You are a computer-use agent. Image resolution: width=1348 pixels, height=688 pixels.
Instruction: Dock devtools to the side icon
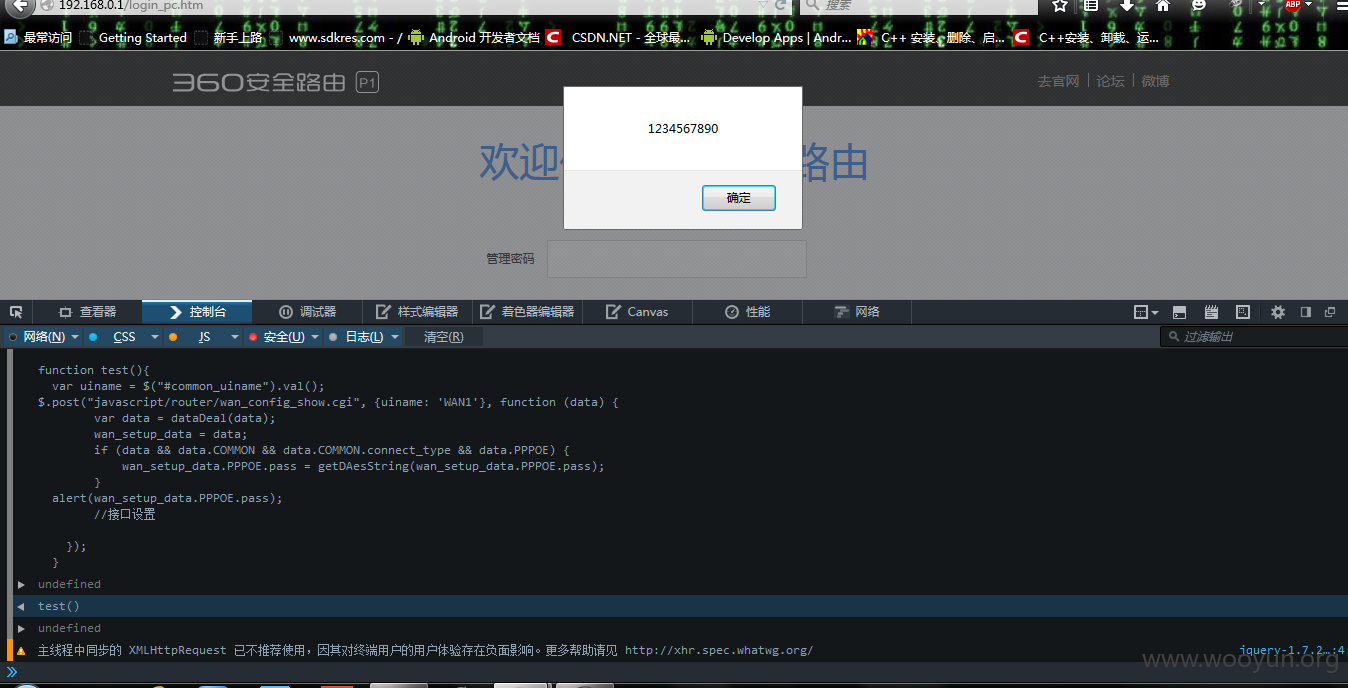[1305, 312]
